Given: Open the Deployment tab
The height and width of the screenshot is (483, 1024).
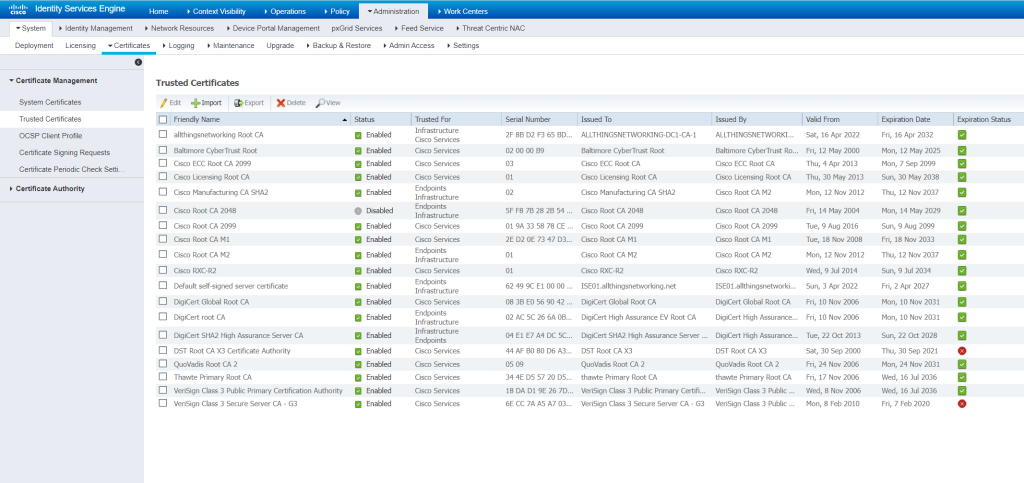Looking at the screenshot, I should click(34, 46).
